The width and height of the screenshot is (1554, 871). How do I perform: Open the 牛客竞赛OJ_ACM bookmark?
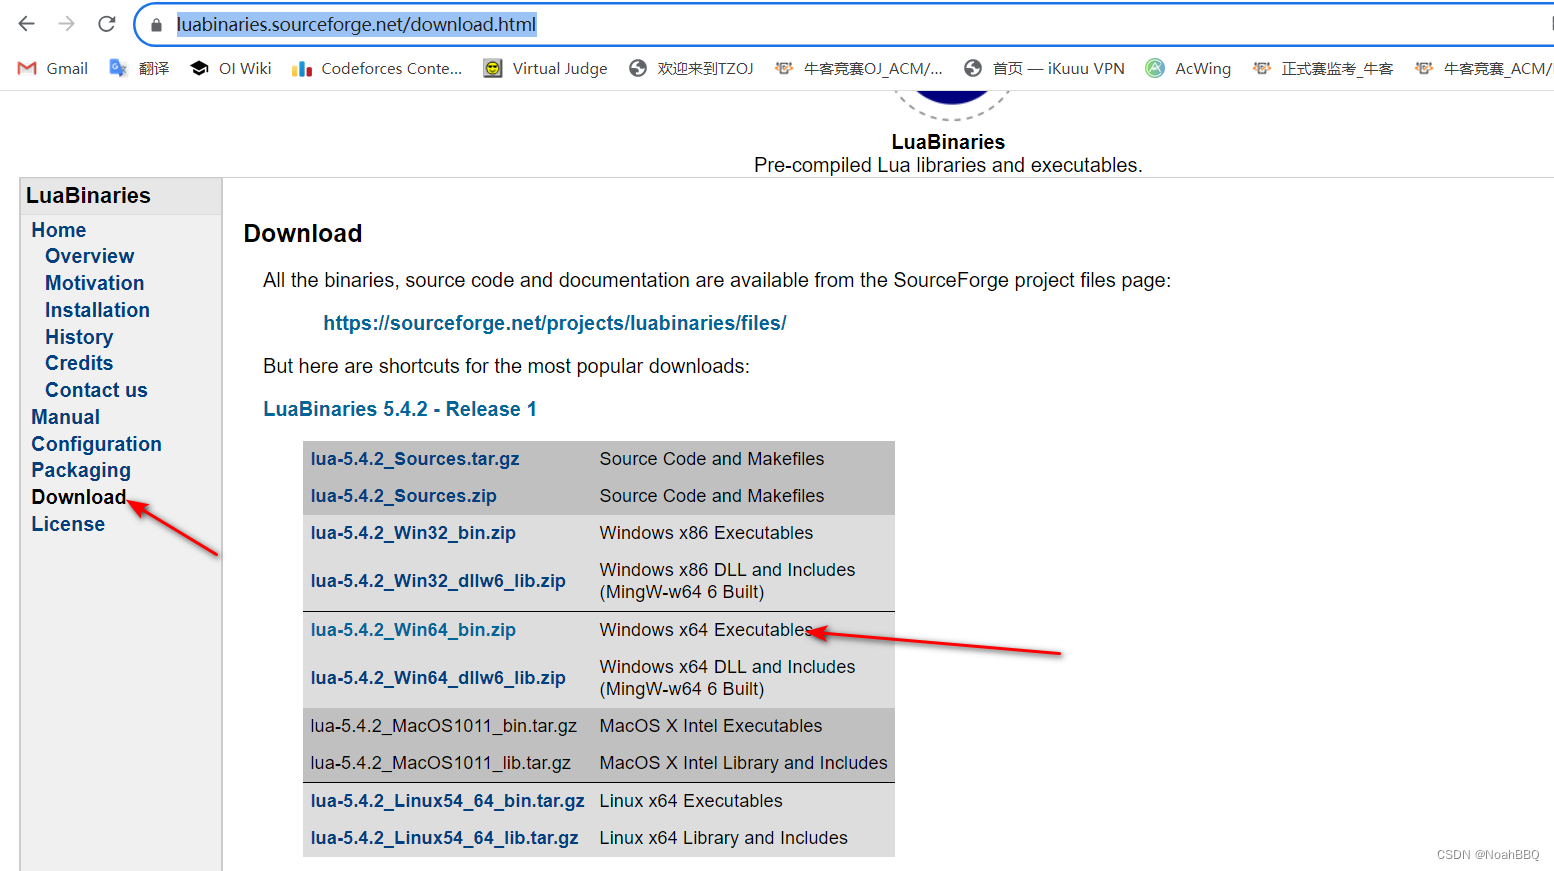pos(859,68)
